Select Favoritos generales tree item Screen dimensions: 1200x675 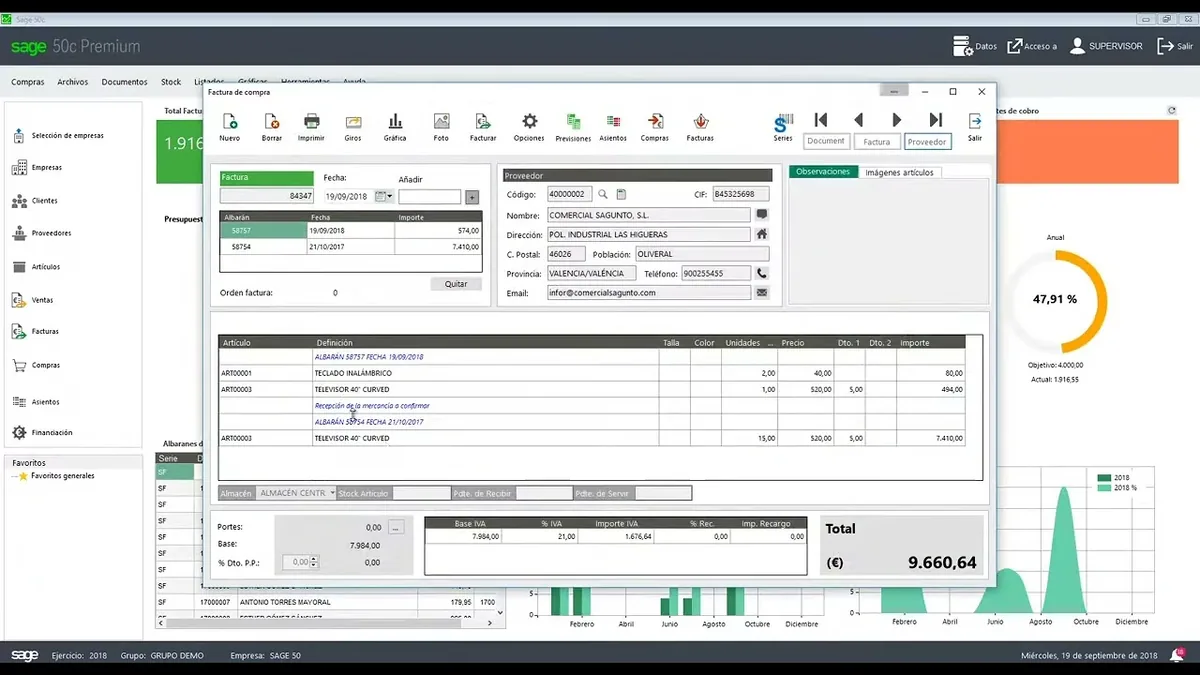point(62,476)
